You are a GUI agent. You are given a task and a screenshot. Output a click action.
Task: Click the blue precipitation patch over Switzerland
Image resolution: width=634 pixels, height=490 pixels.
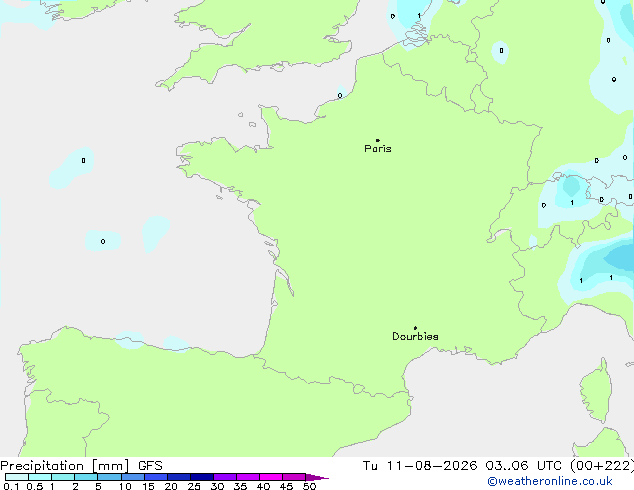point(571,188)
